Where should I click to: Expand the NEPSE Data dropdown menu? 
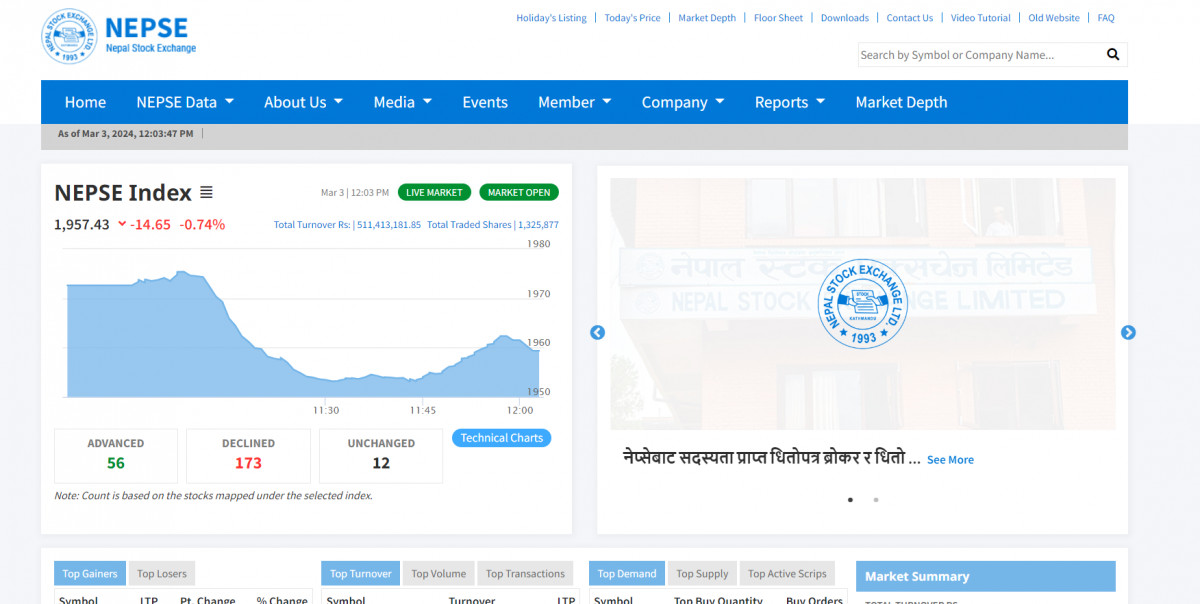[185, 102]
